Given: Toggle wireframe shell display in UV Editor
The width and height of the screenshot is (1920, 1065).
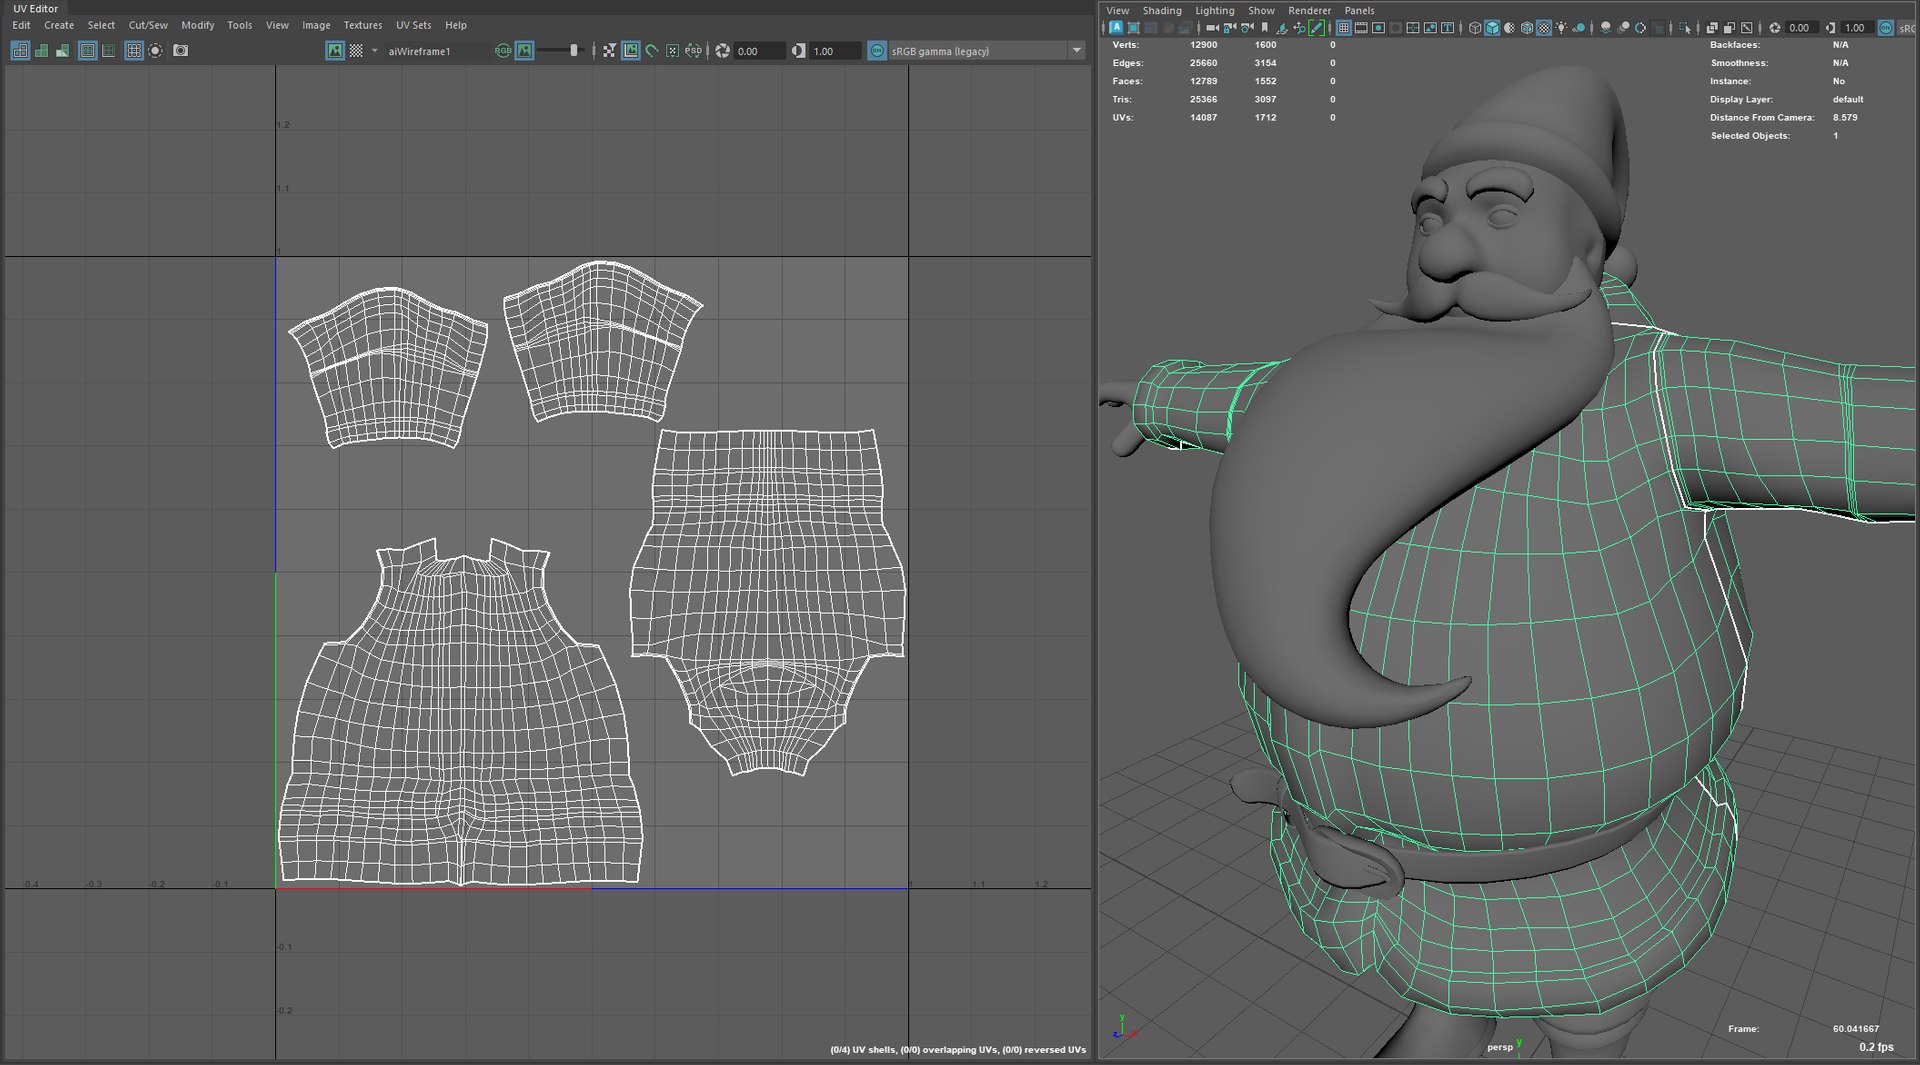Looking at the screenshot, I should (20, 50).
